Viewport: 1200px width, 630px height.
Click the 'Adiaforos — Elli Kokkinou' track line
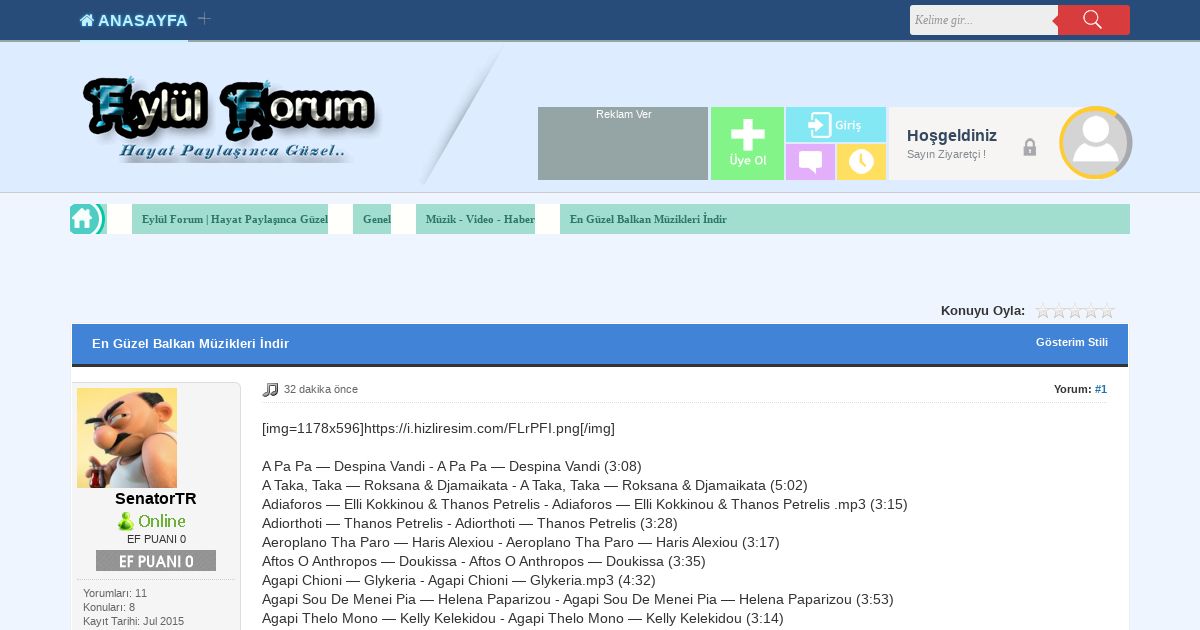point(585,504)
